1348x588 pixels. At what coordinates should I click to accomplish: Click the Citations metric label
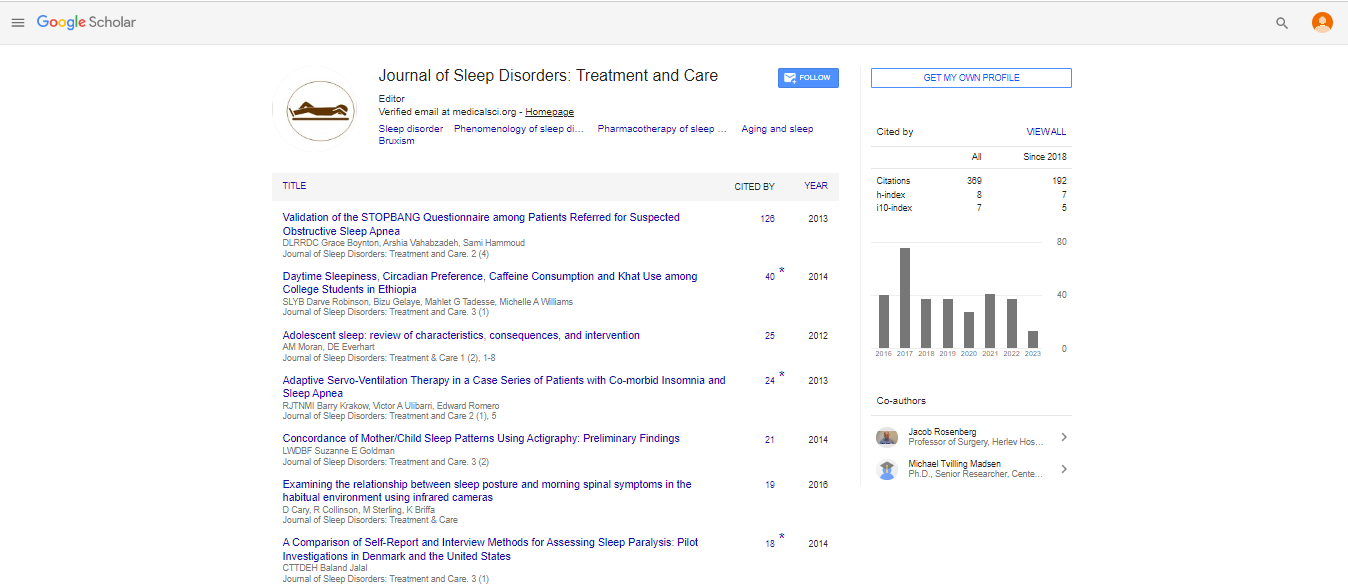click(x=894, y=181)
